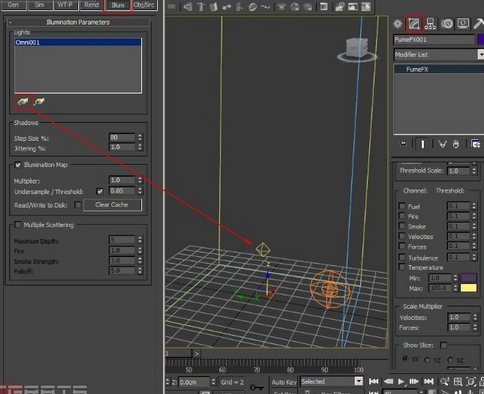Open the Modifier List dropdown

[439, 54]
